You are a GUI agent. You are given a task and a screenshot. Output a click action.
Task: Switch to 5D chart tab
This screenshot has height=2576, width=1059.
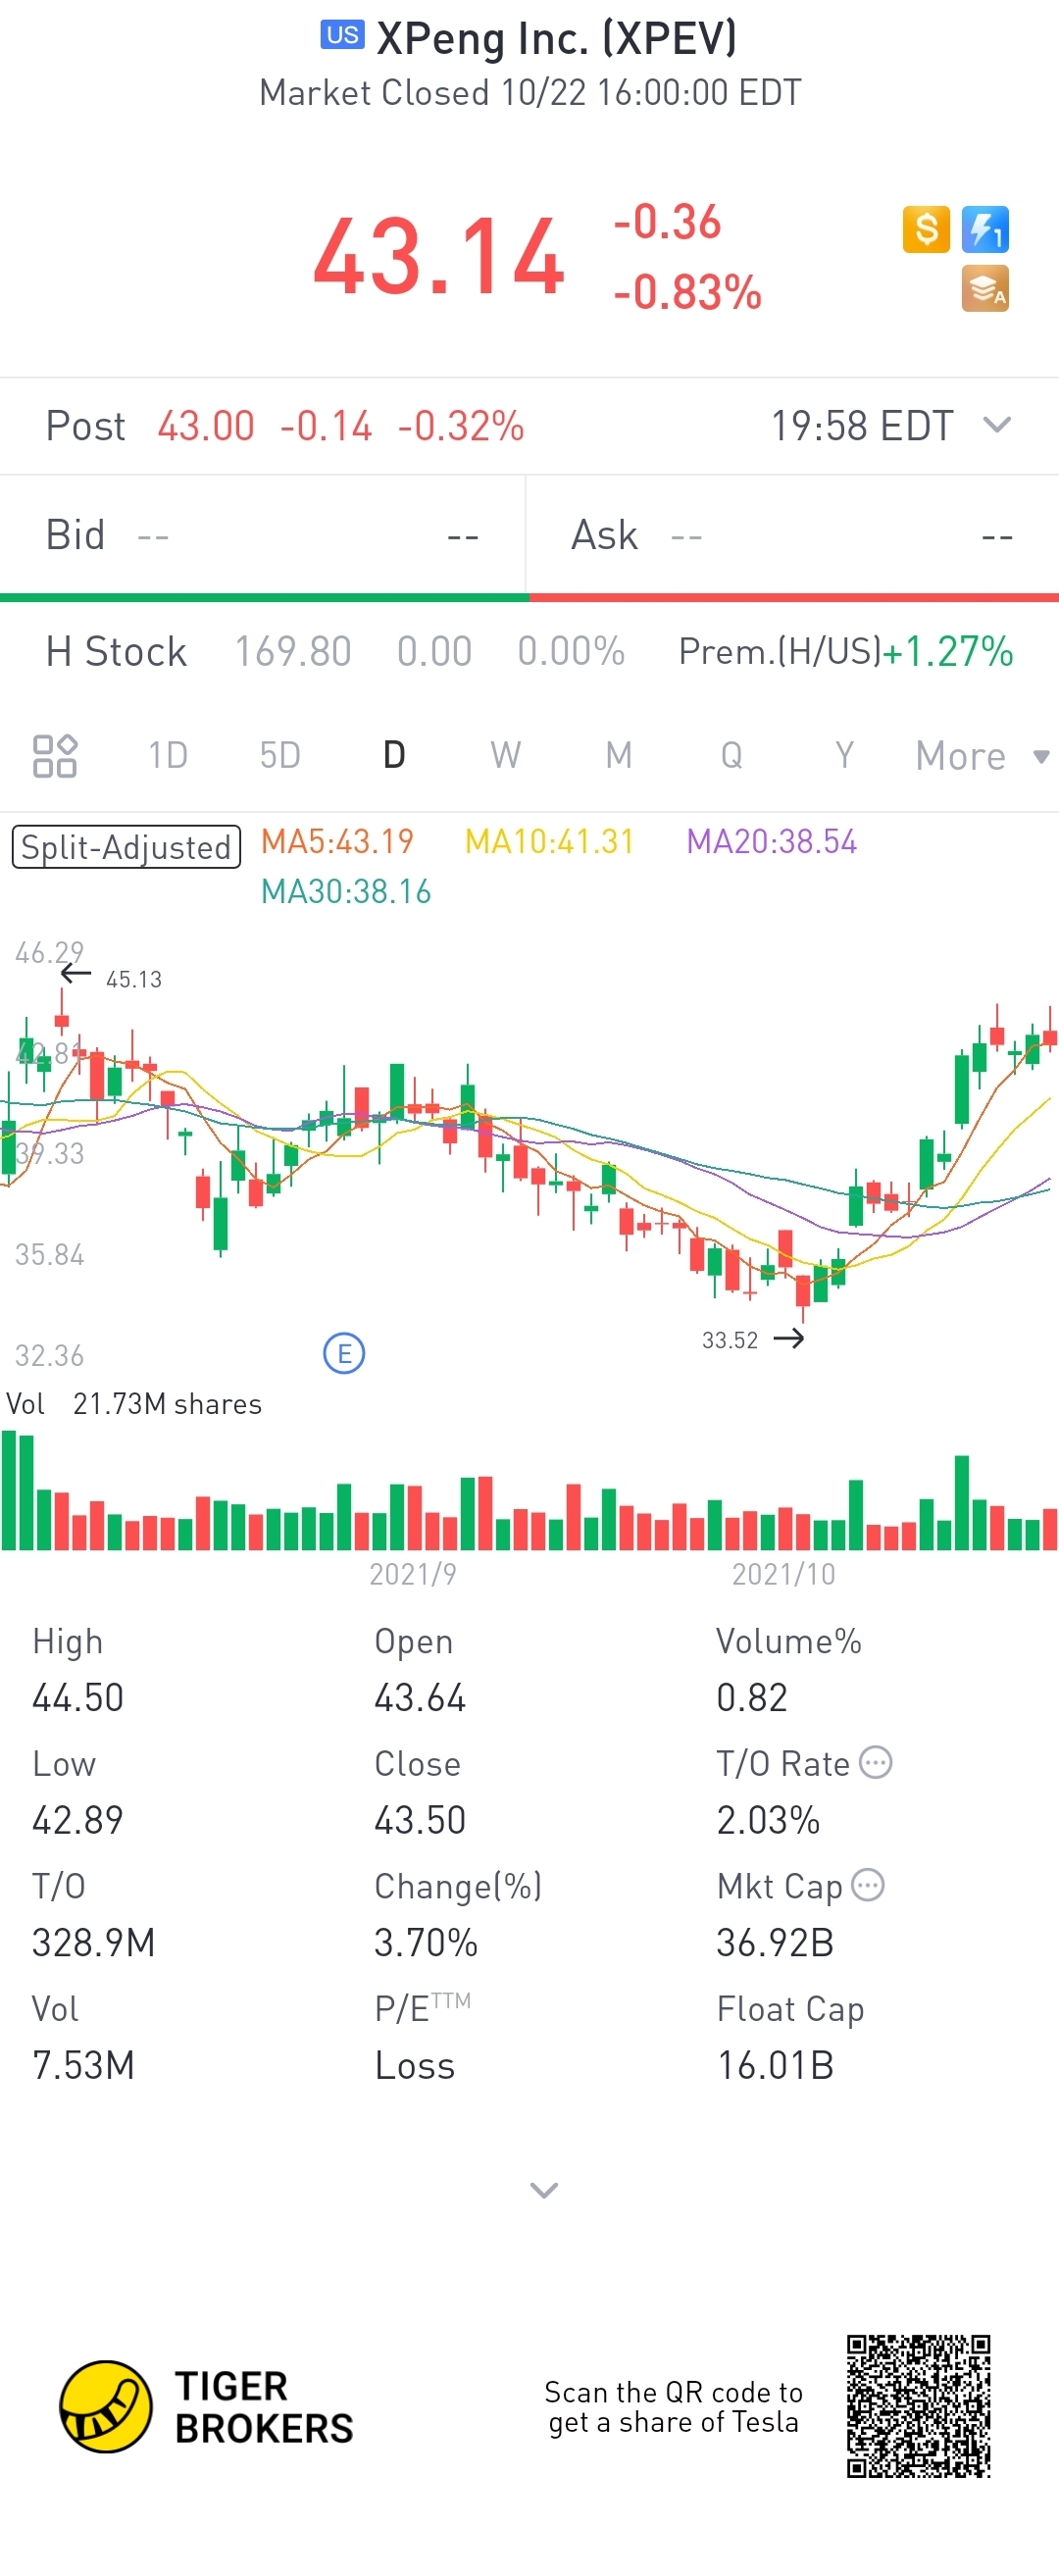click(x=280, y=755)
